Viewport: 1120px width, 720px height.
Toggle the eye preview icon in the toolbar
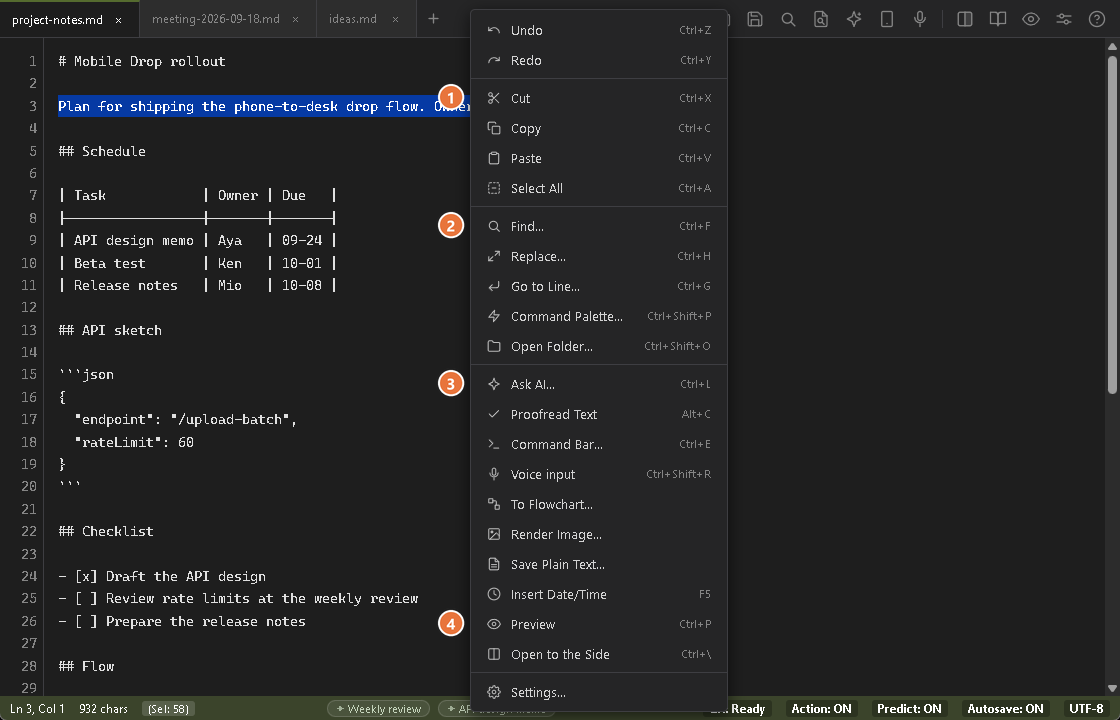1030,19
